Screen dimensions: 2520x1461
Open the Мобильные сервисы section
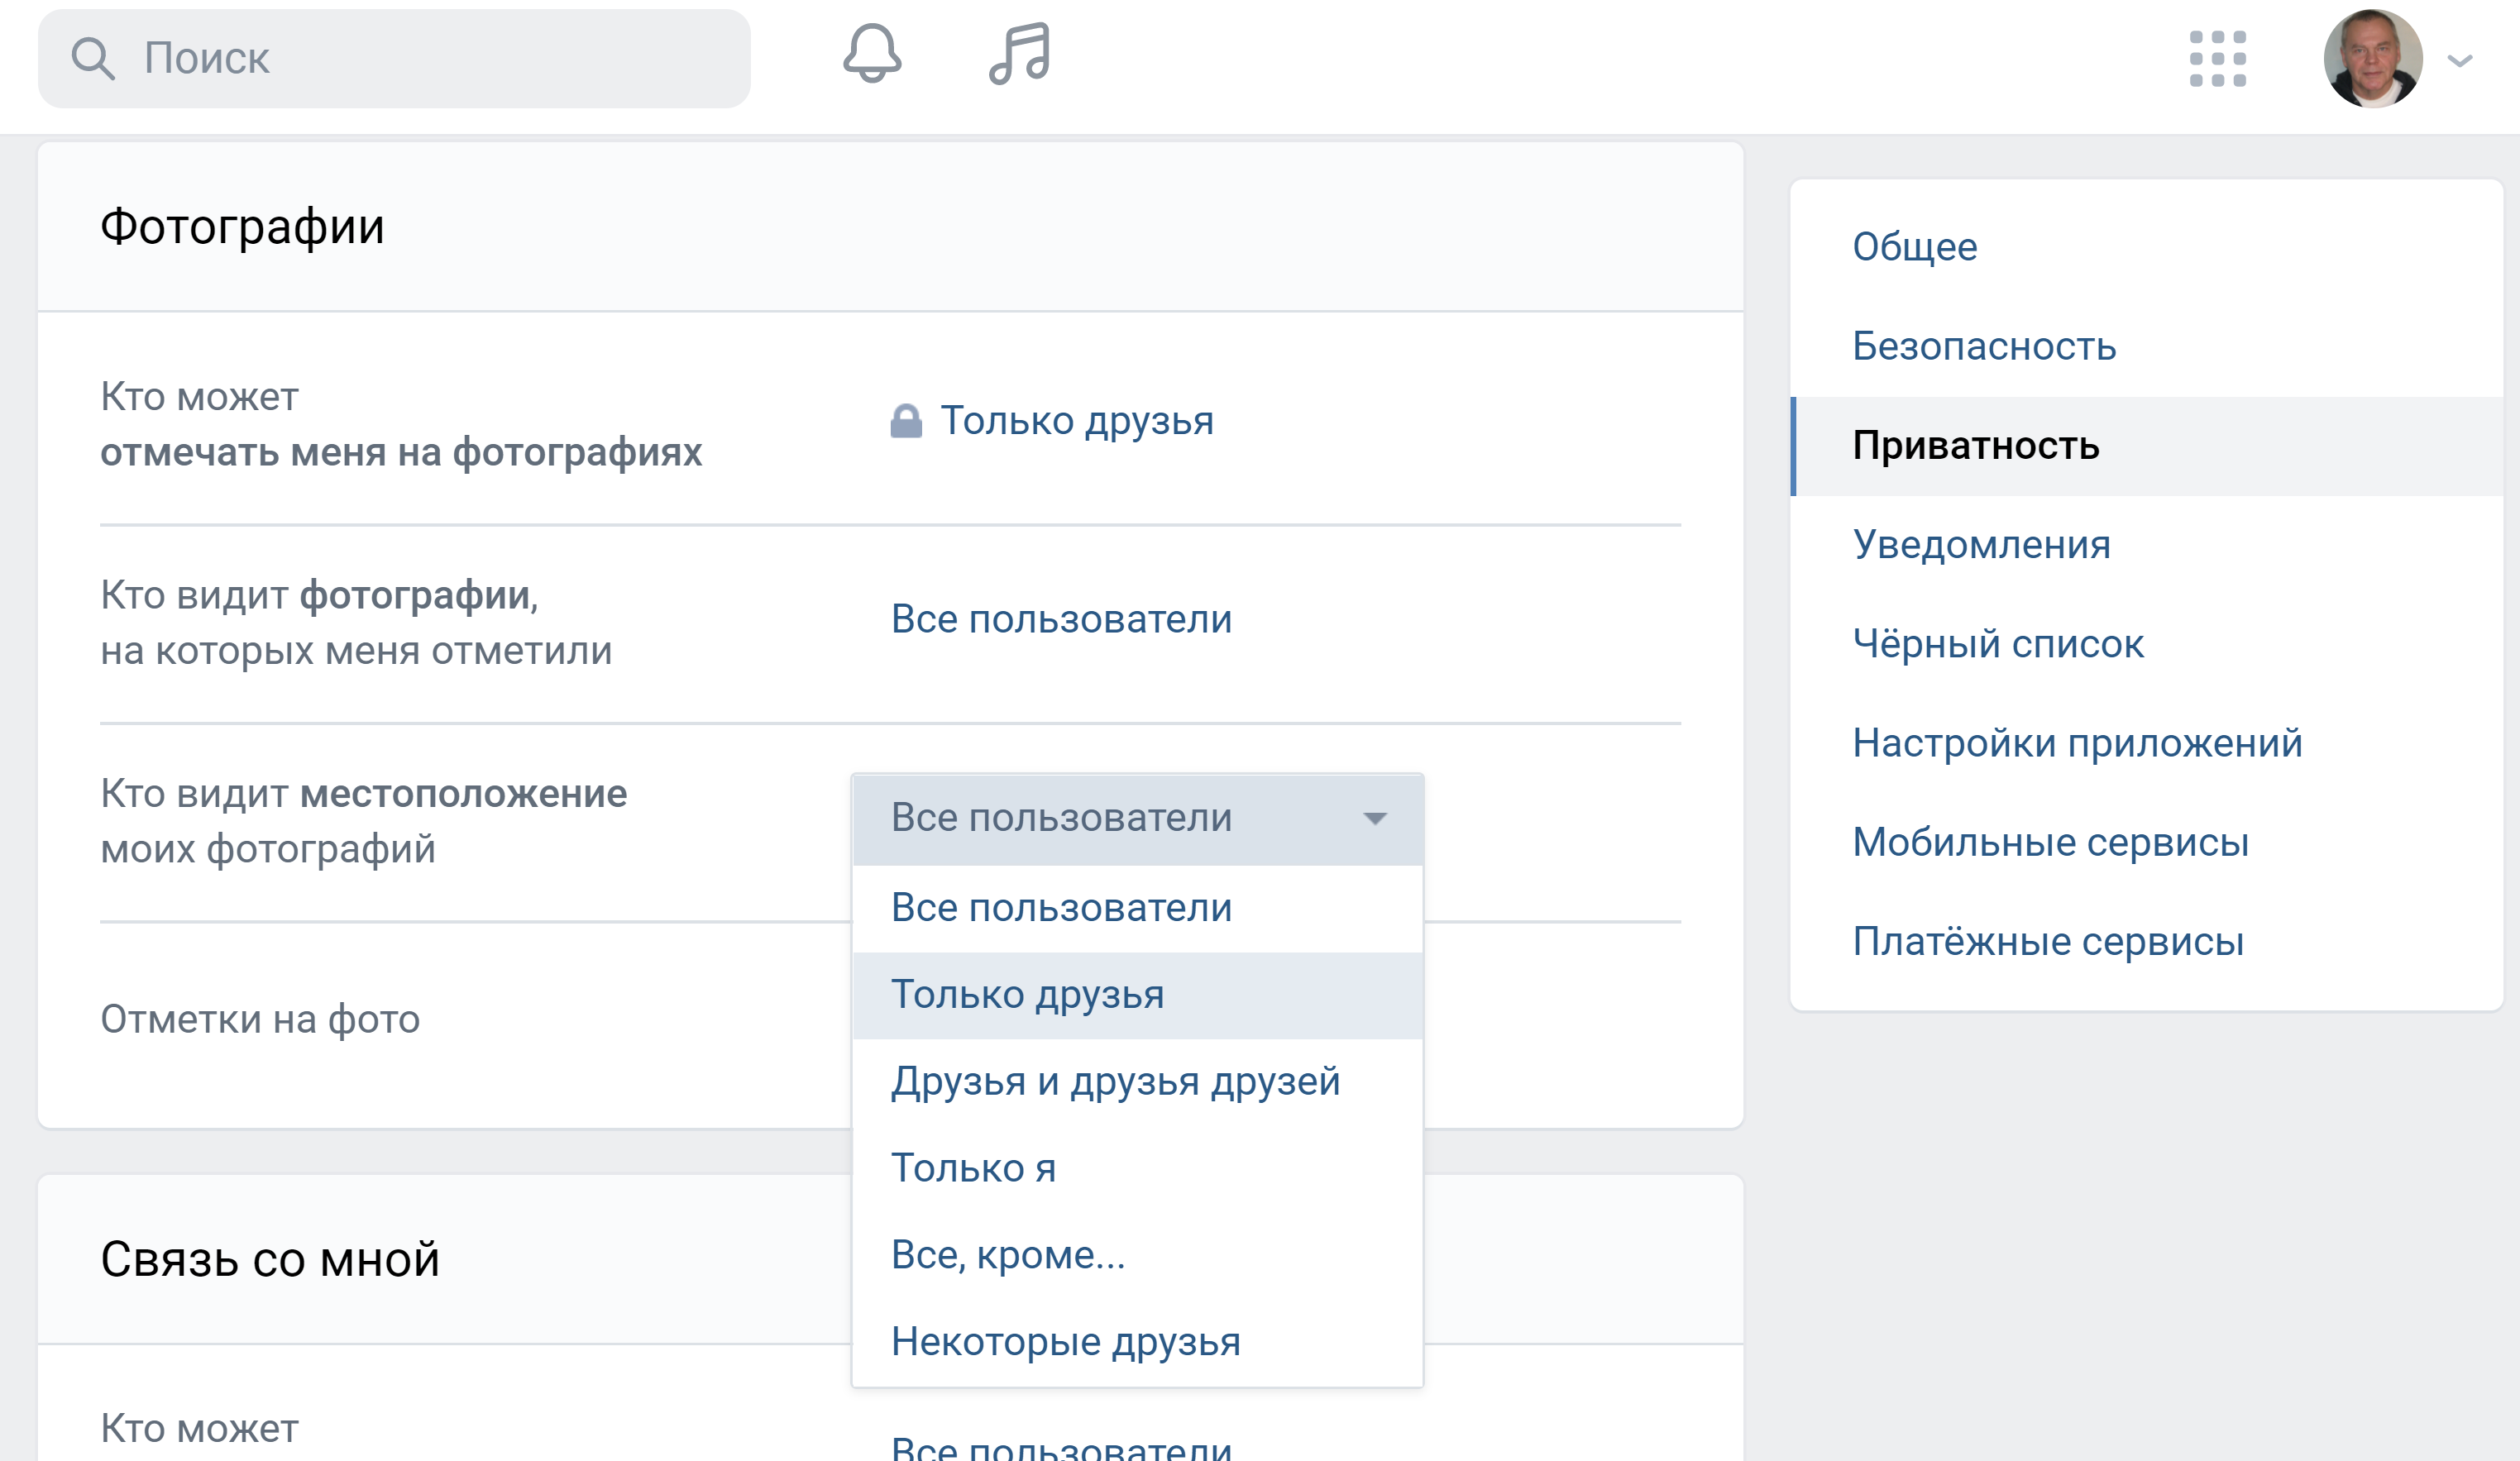pos(2146,842)
